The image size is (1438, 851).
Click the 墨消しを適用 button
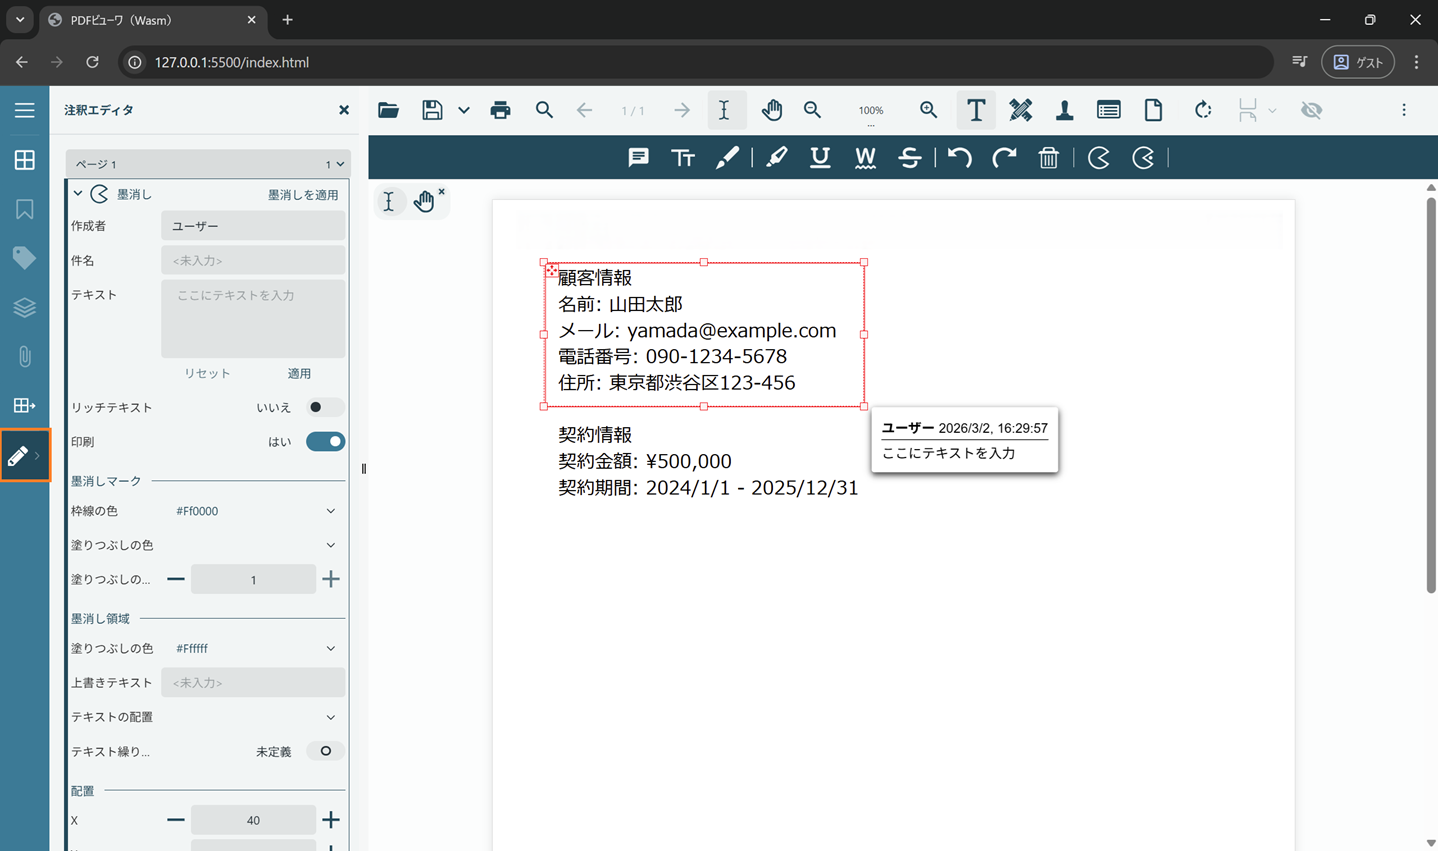pyautogui.click(x=303, y=195)
